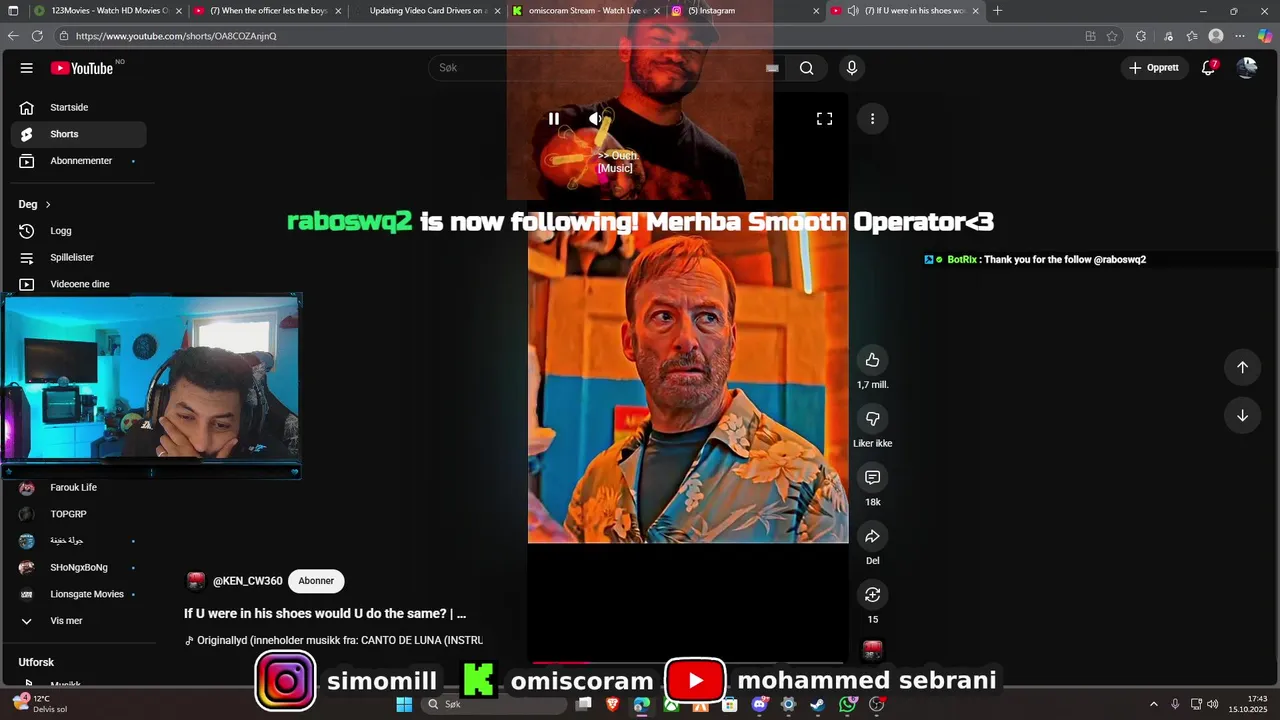
Task: Open taskbar volume control
Action: (x=1214, y=704)
